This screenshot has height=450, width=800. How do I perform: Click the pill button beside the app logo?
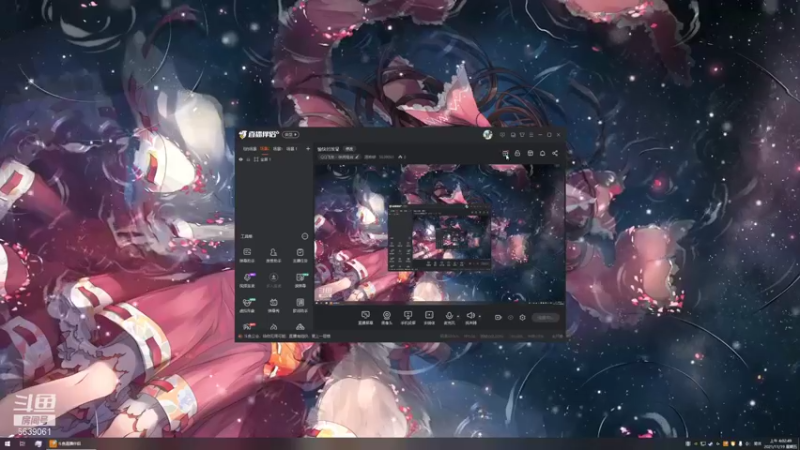pyautogui.click(x=291, y=134)
